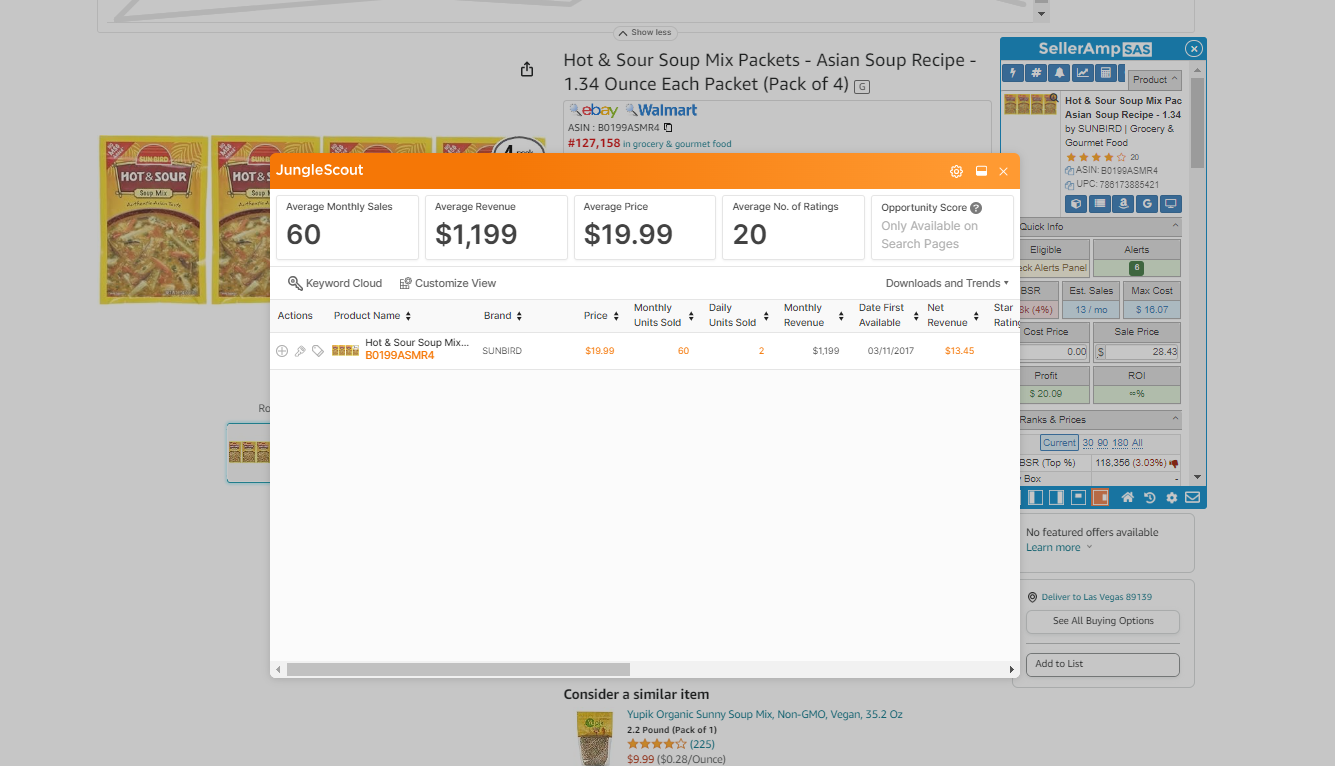Copy UPC in SellerAmp panel
The width and height of the screenshot is (1335, 766).
pos(1070,185)
